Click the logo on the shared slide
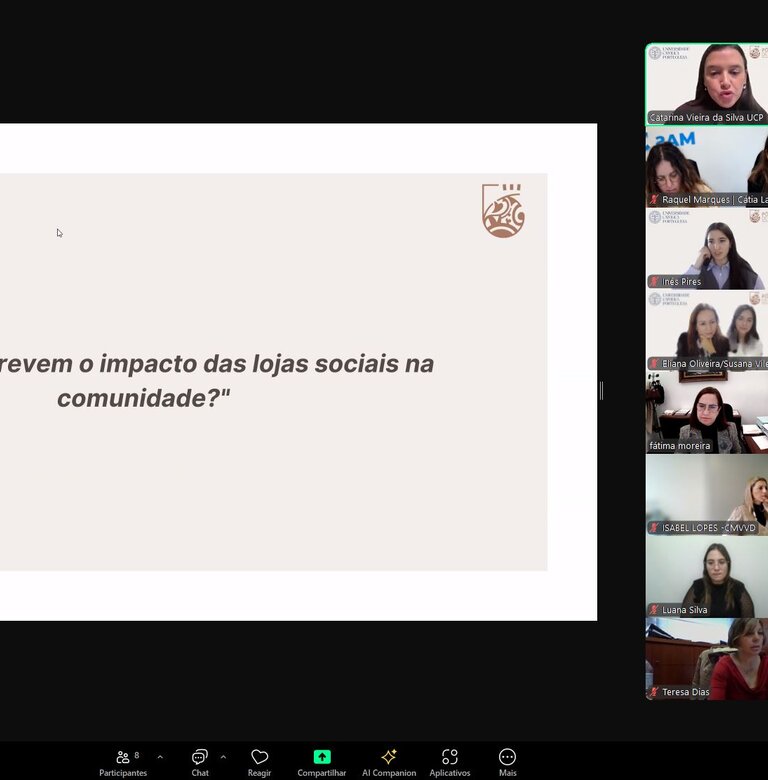The width and height of the screenshot is (768, 780). tap(503, 211)
